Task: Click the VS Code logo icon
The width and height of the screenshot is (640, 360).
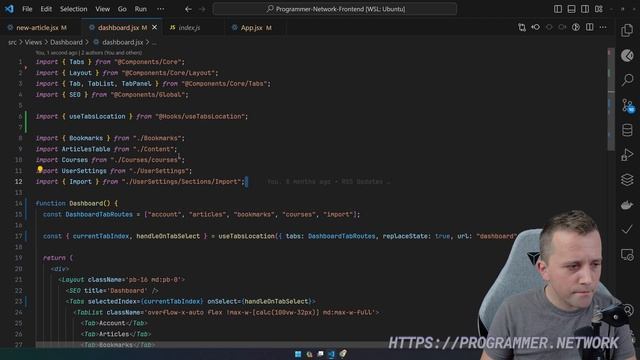Action: 9,9
